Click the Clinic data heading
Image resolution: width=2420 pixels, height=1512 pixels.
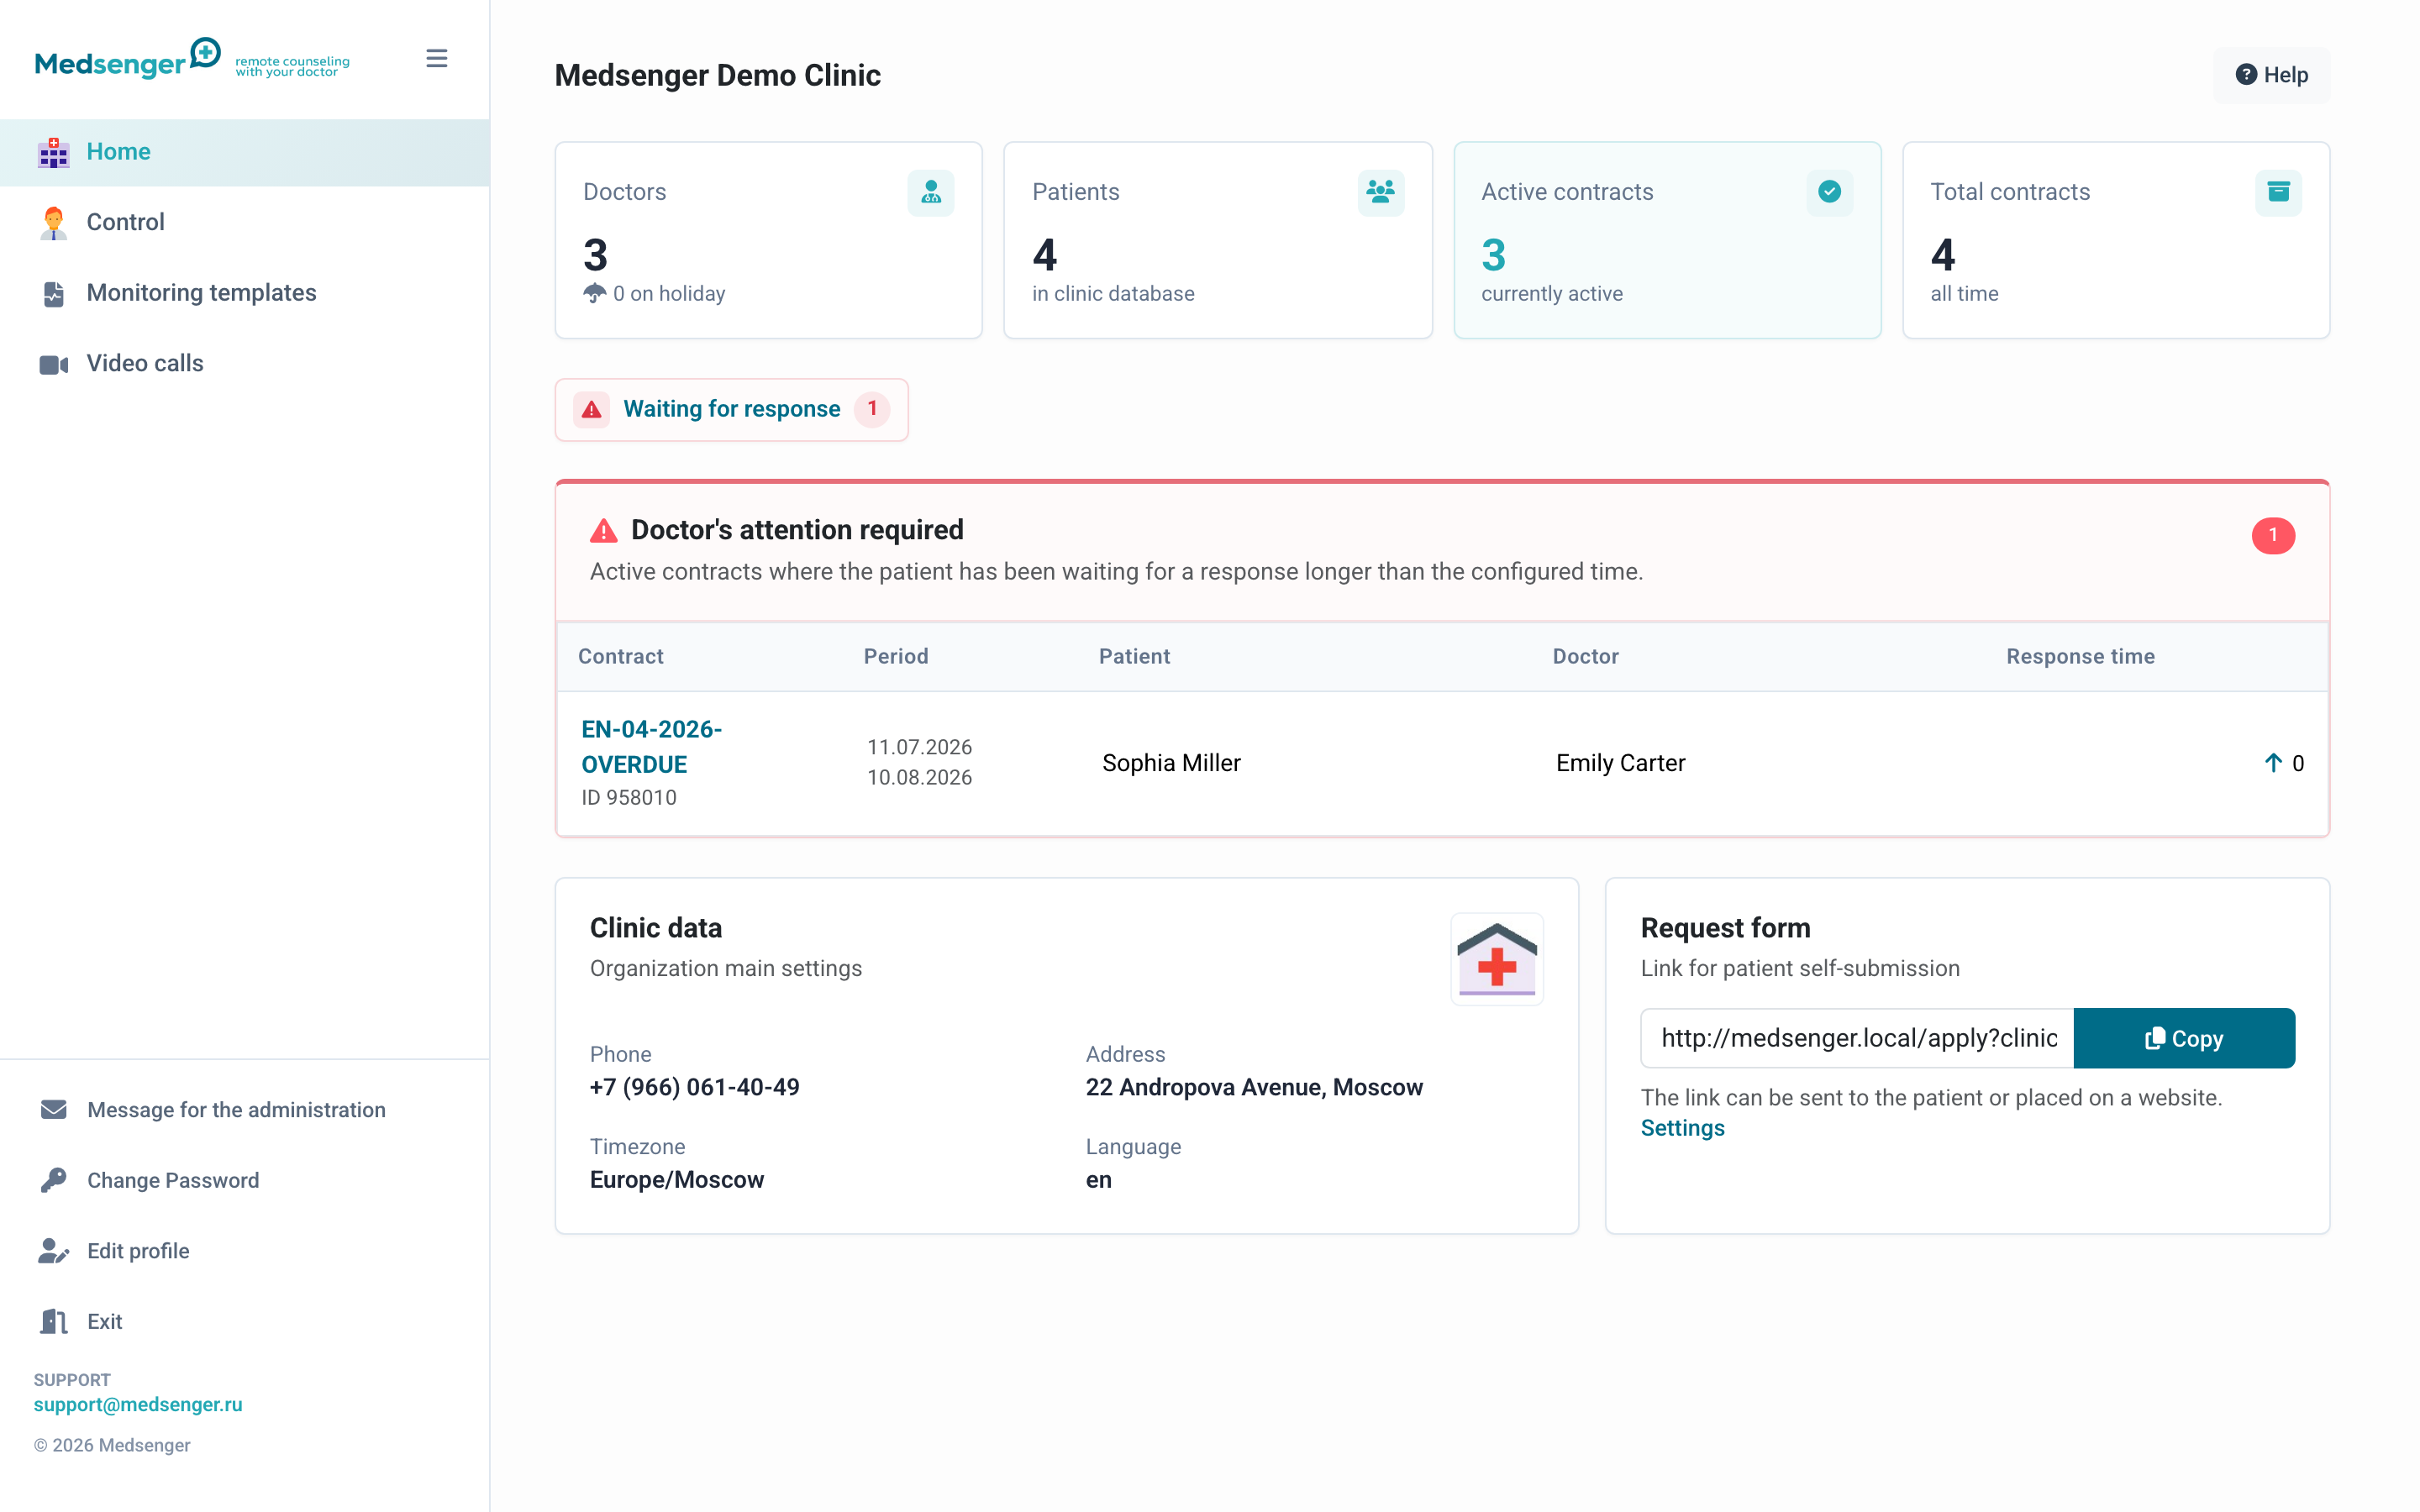click(x=656, y=928)
